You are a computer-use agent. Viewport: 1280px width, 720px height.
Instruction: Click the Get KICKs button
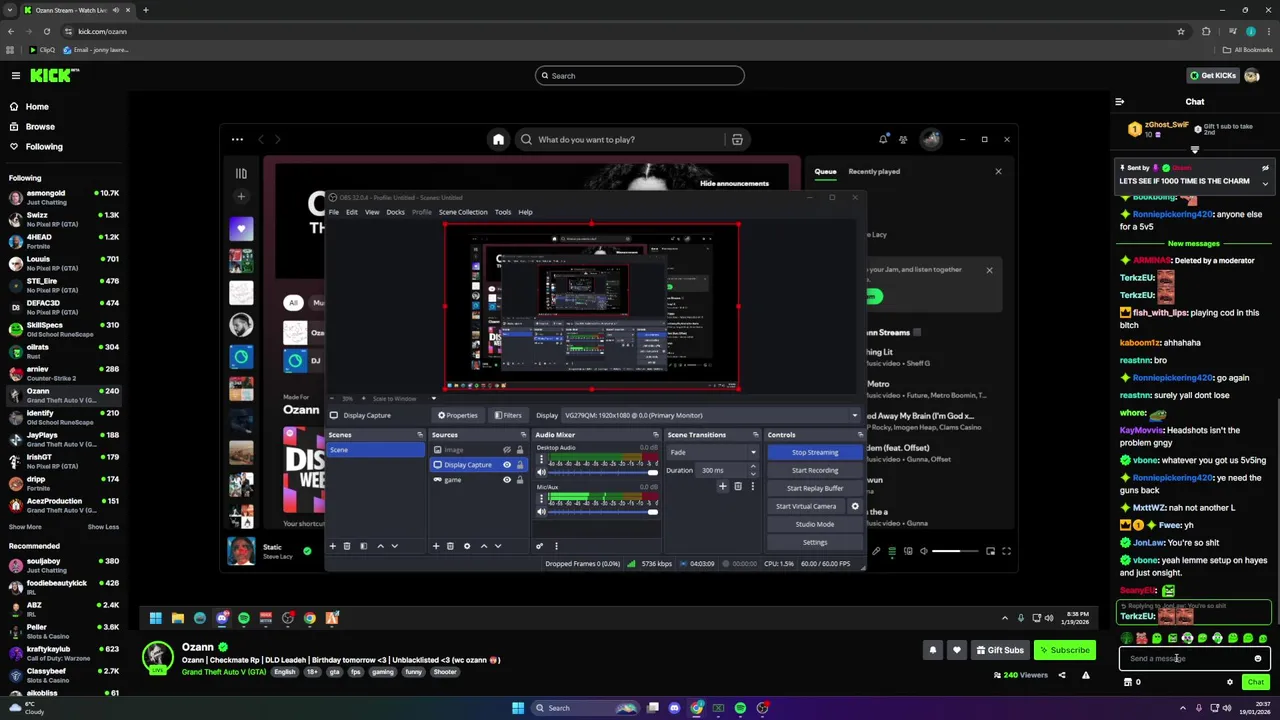1213,76
